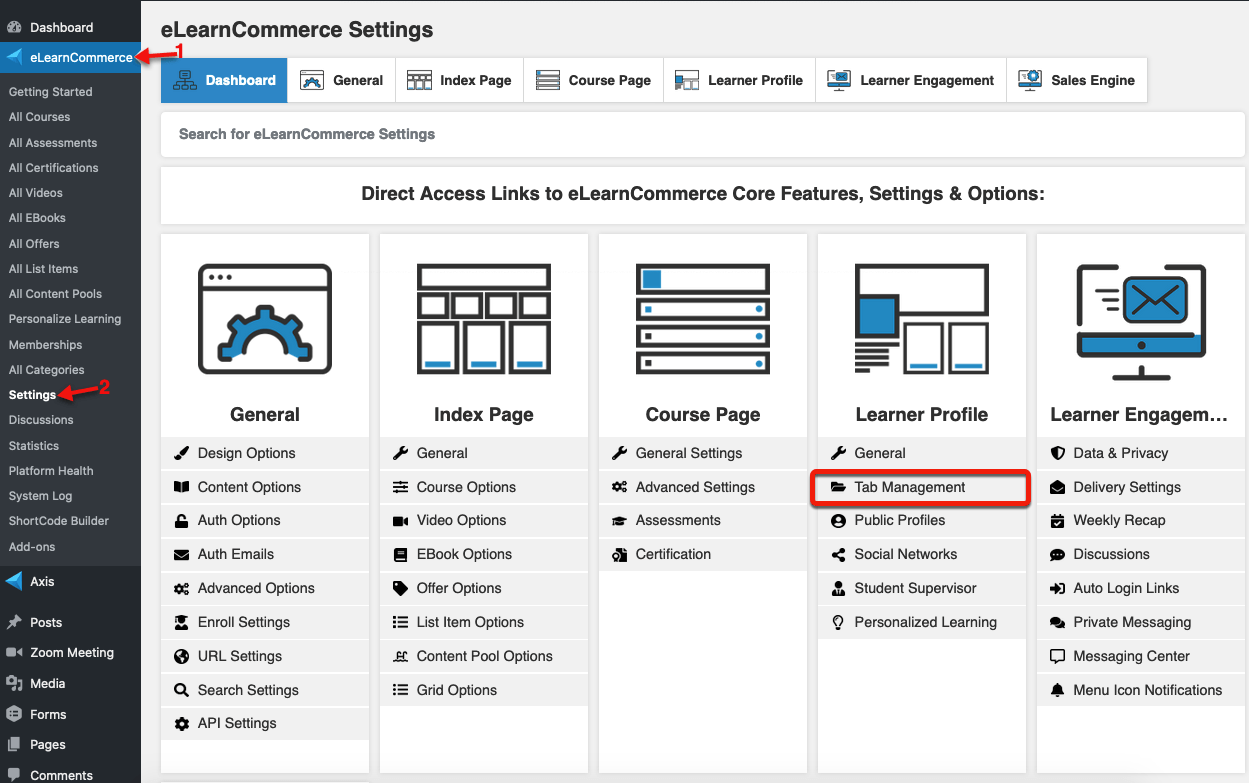Open General Settings under Course Page
1249x783 pixels.
(x=703, y=453)
